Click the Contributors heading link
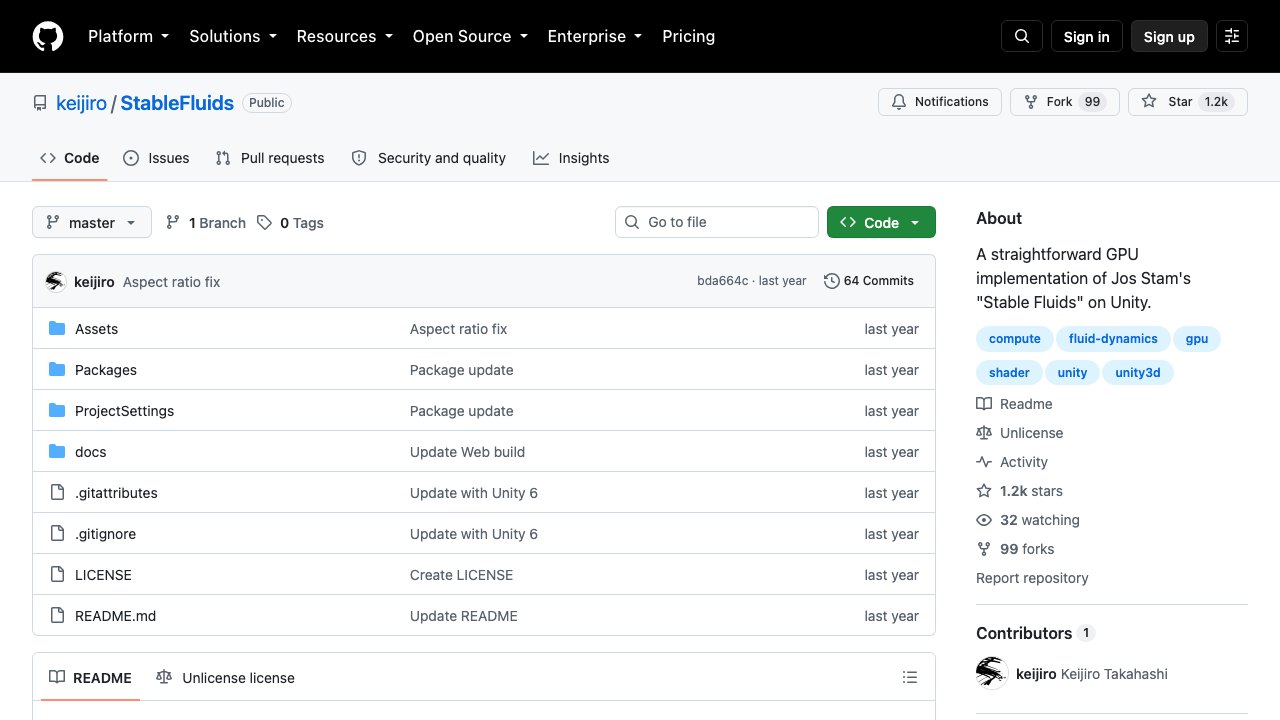 1035,633
